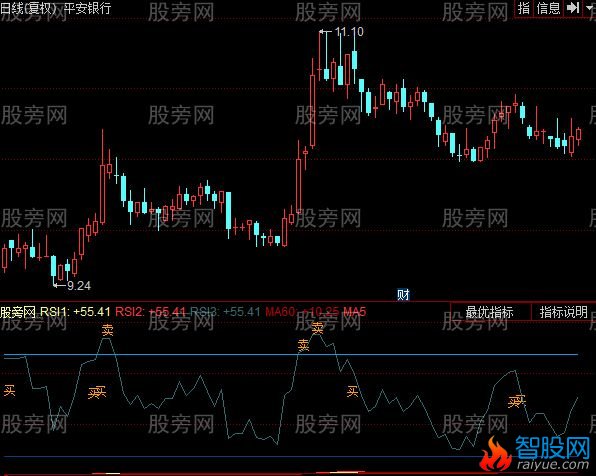Open 指标说明 indicator description

tap(563, 312)
